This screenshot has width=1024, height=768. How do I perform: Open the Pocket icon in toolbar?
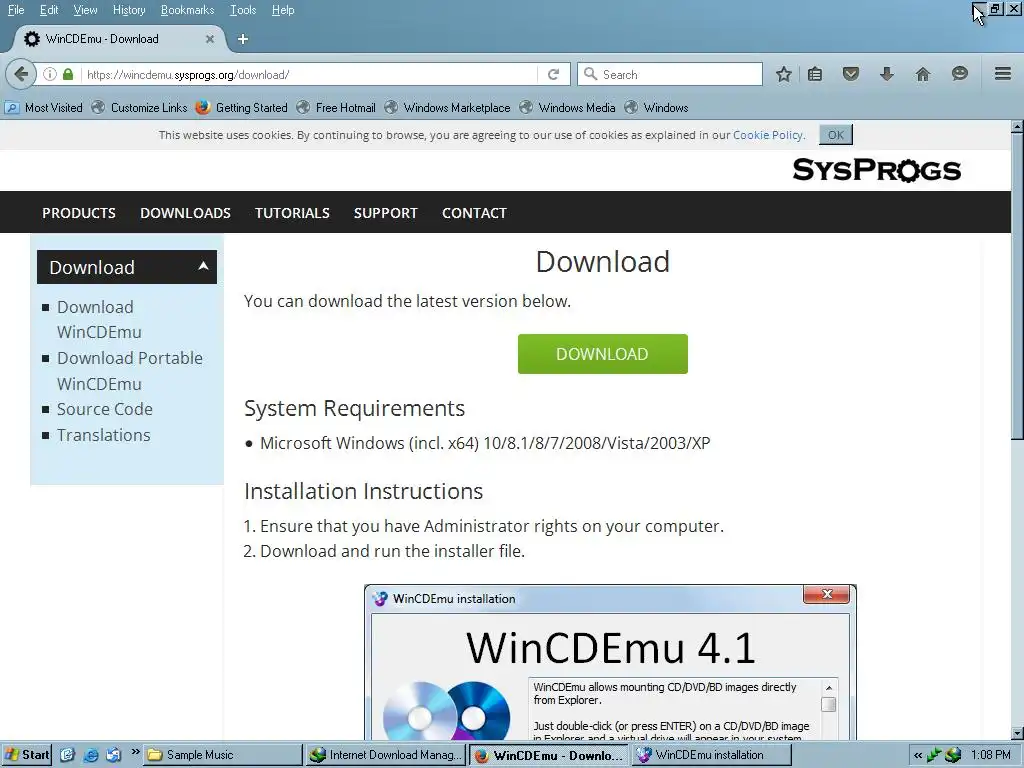(850, 74)
